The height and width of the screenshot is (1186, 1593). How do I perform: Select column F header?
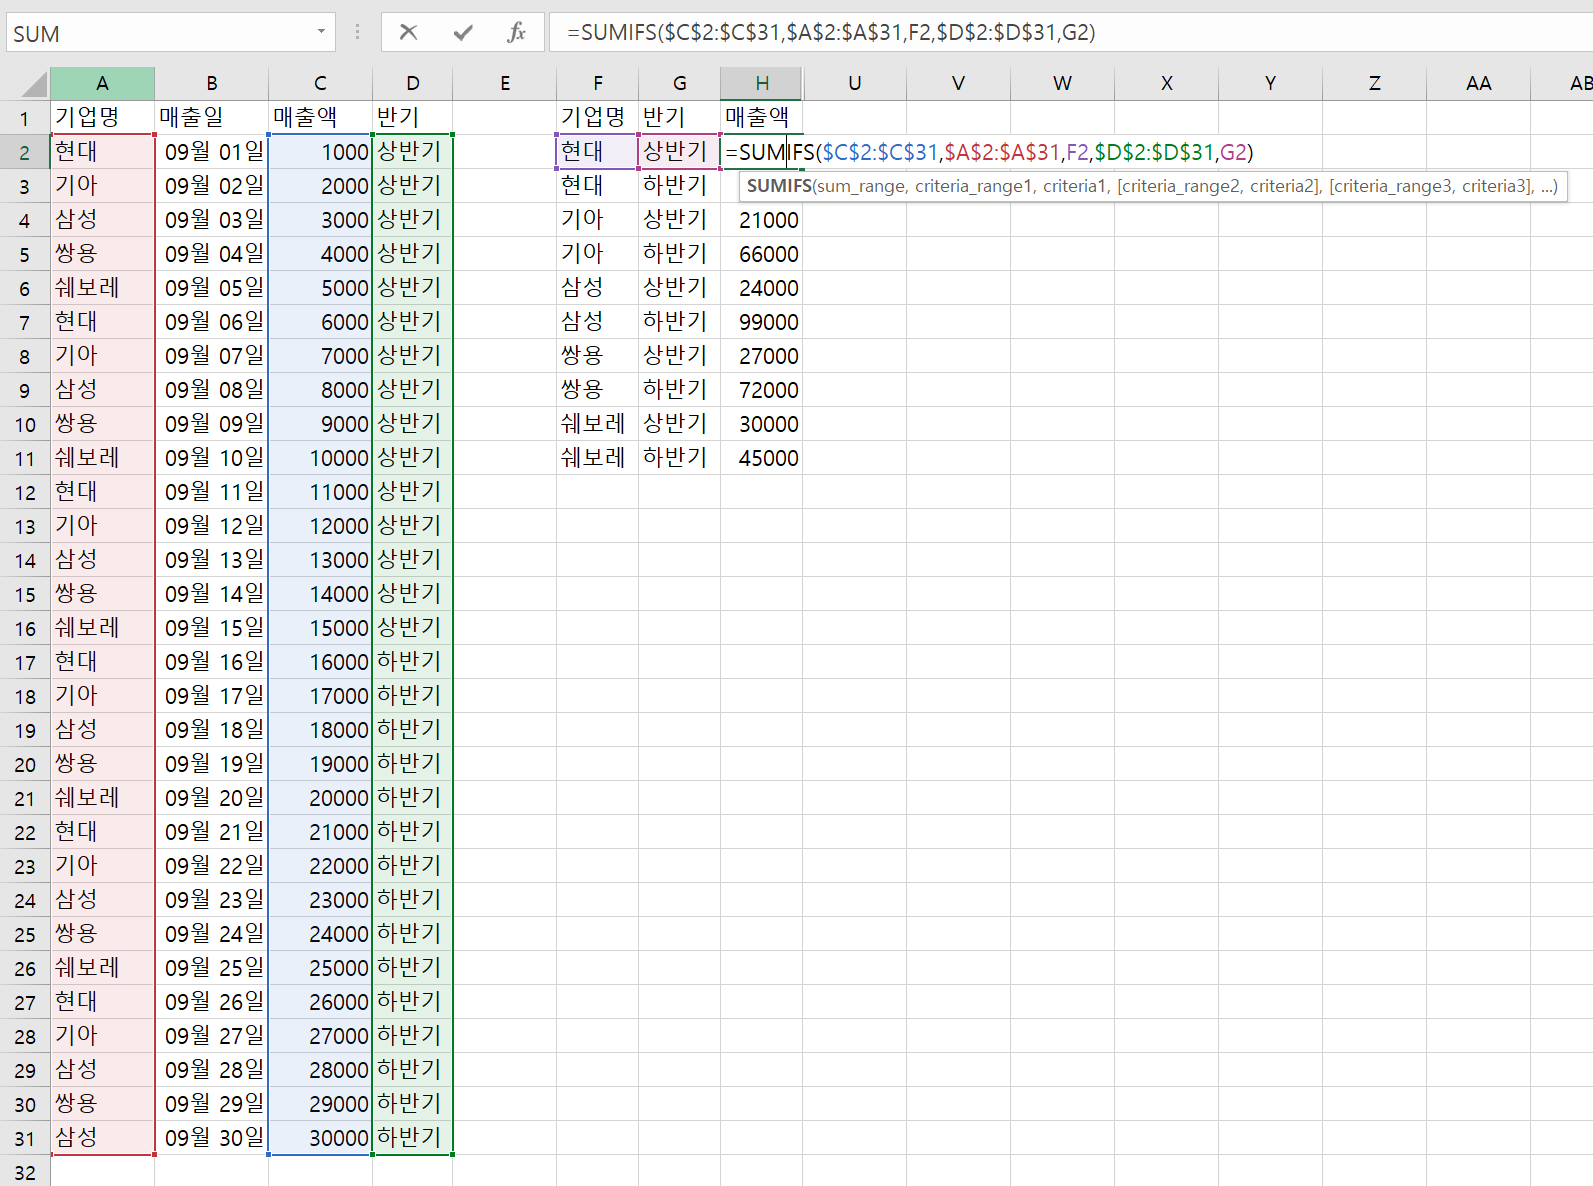point(598,83)
